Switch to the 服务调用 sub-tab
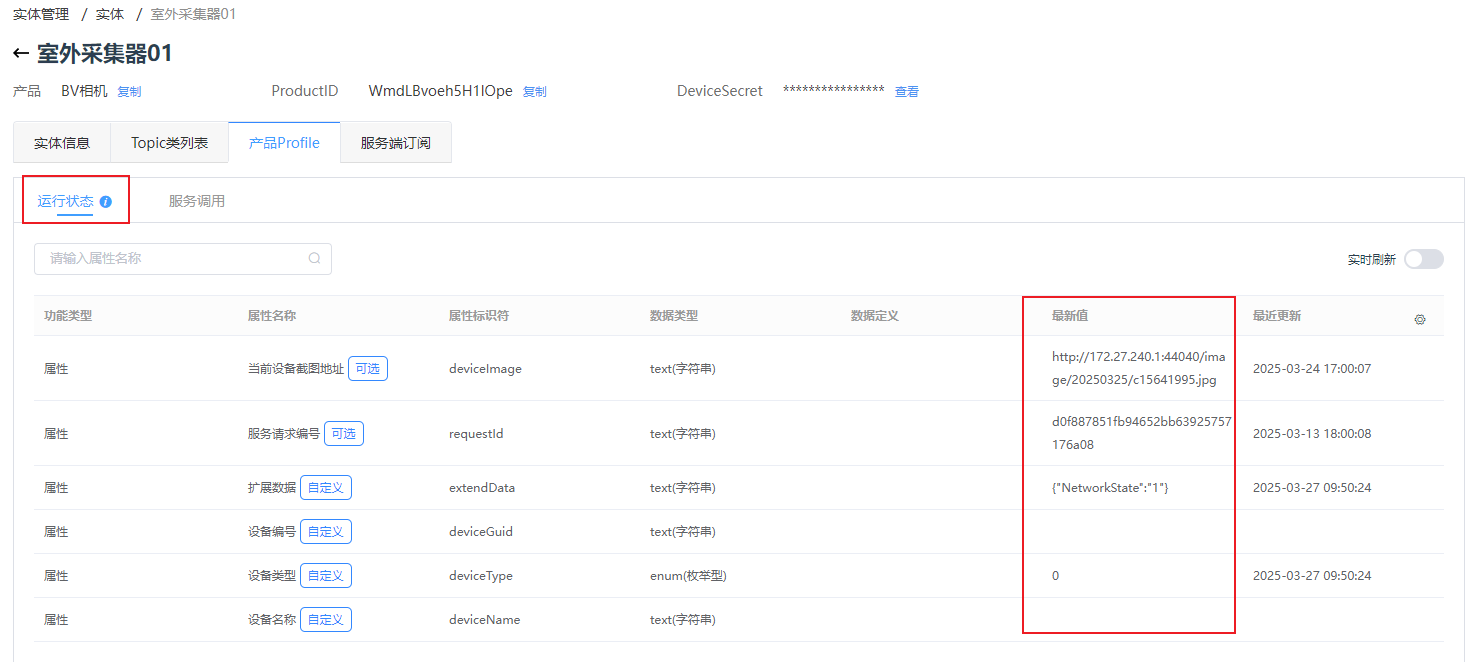1477x662 pixels. (x=197, y=201)
